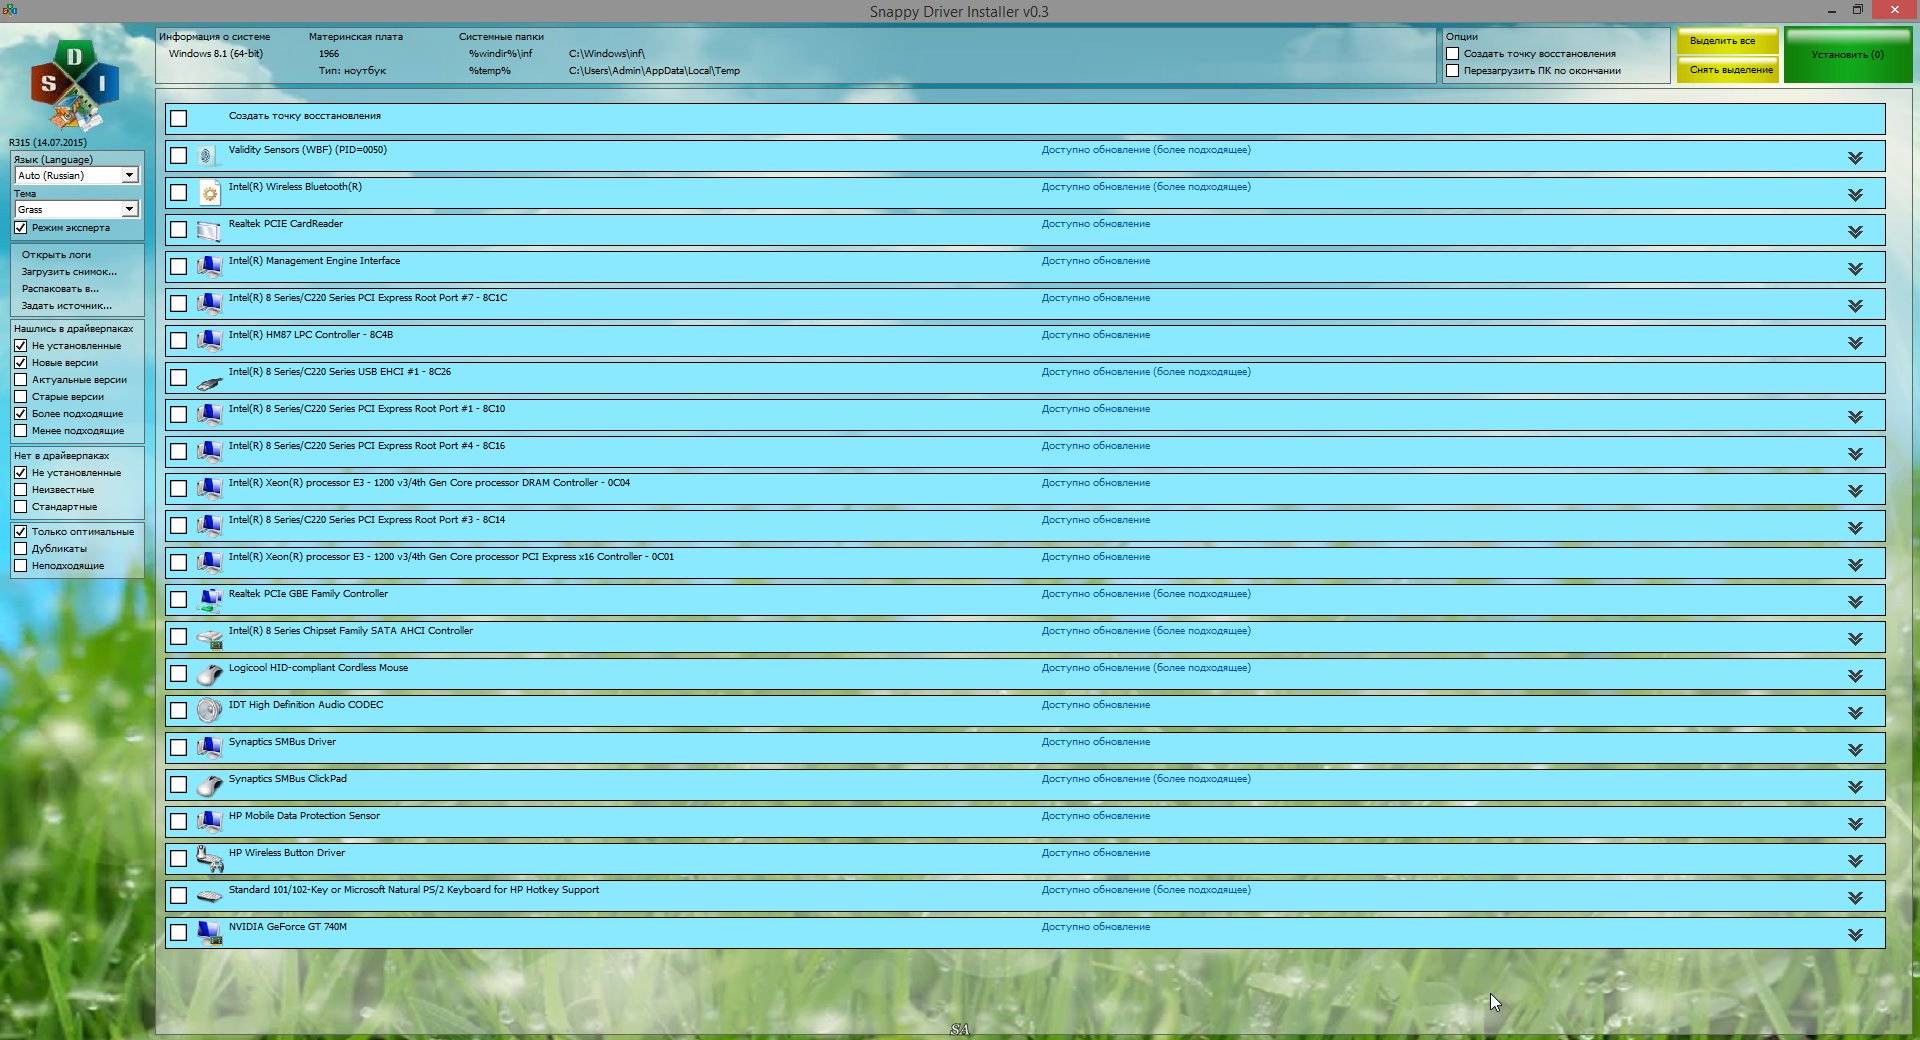Screen dimensions: 1920x1040
Task: Click the Synaptics SMBus Driver icon
Action: point(208,748)
